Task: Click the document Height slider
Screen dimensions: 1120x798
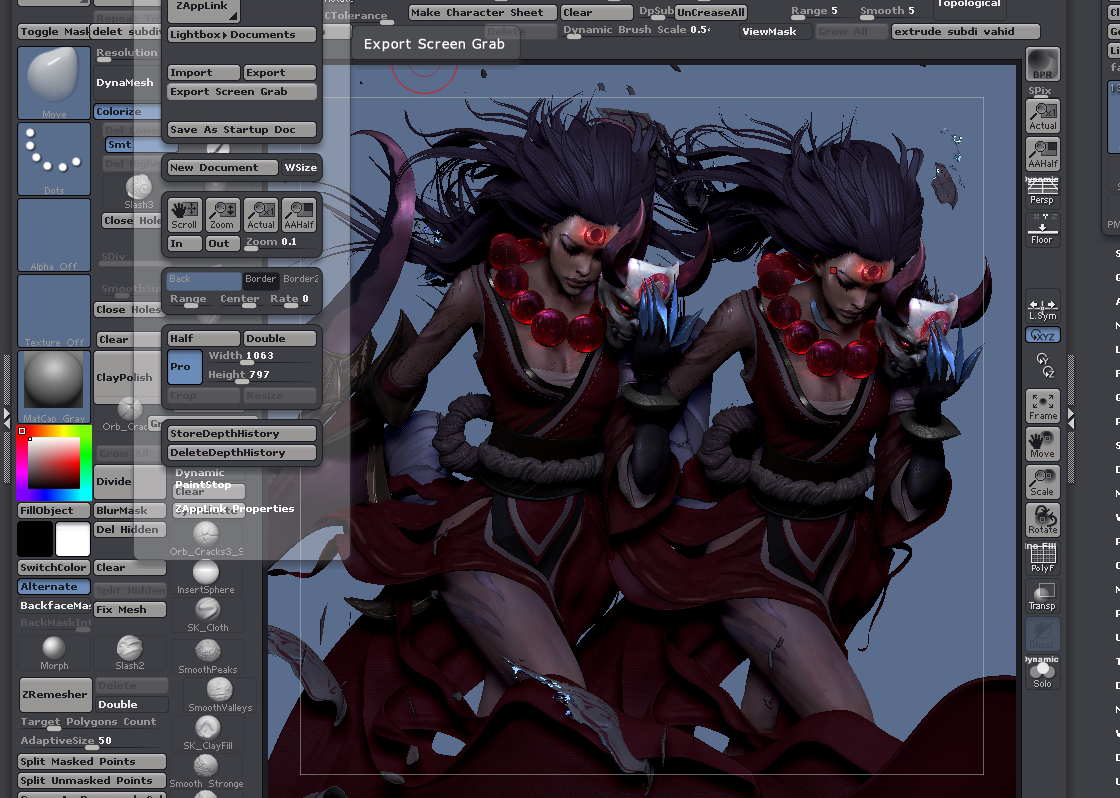Action: coord(261,375)
